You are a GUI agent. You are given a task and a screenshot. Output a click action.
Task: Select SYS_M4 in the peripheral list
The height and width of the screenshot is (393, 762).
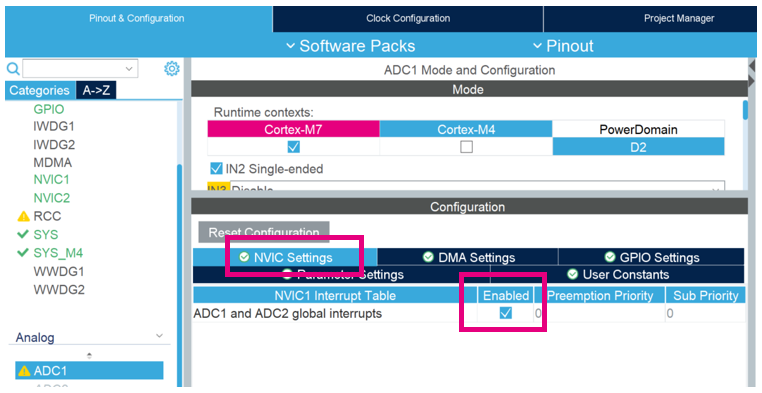58,253
